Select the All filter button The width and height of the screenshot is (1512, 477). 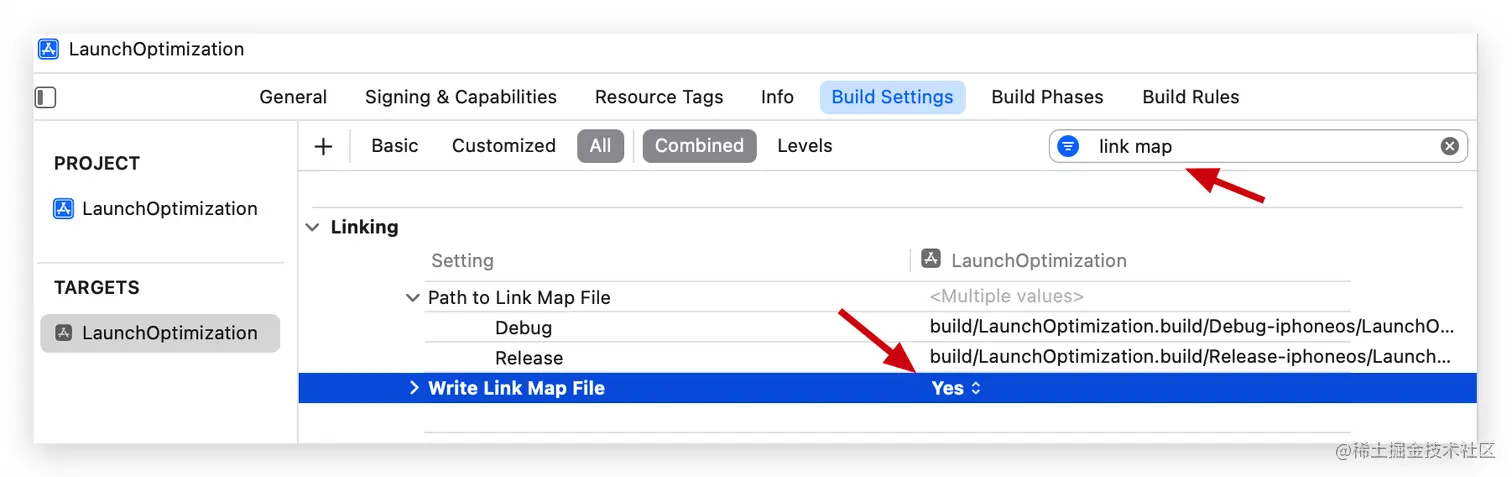tap(600, 146)
